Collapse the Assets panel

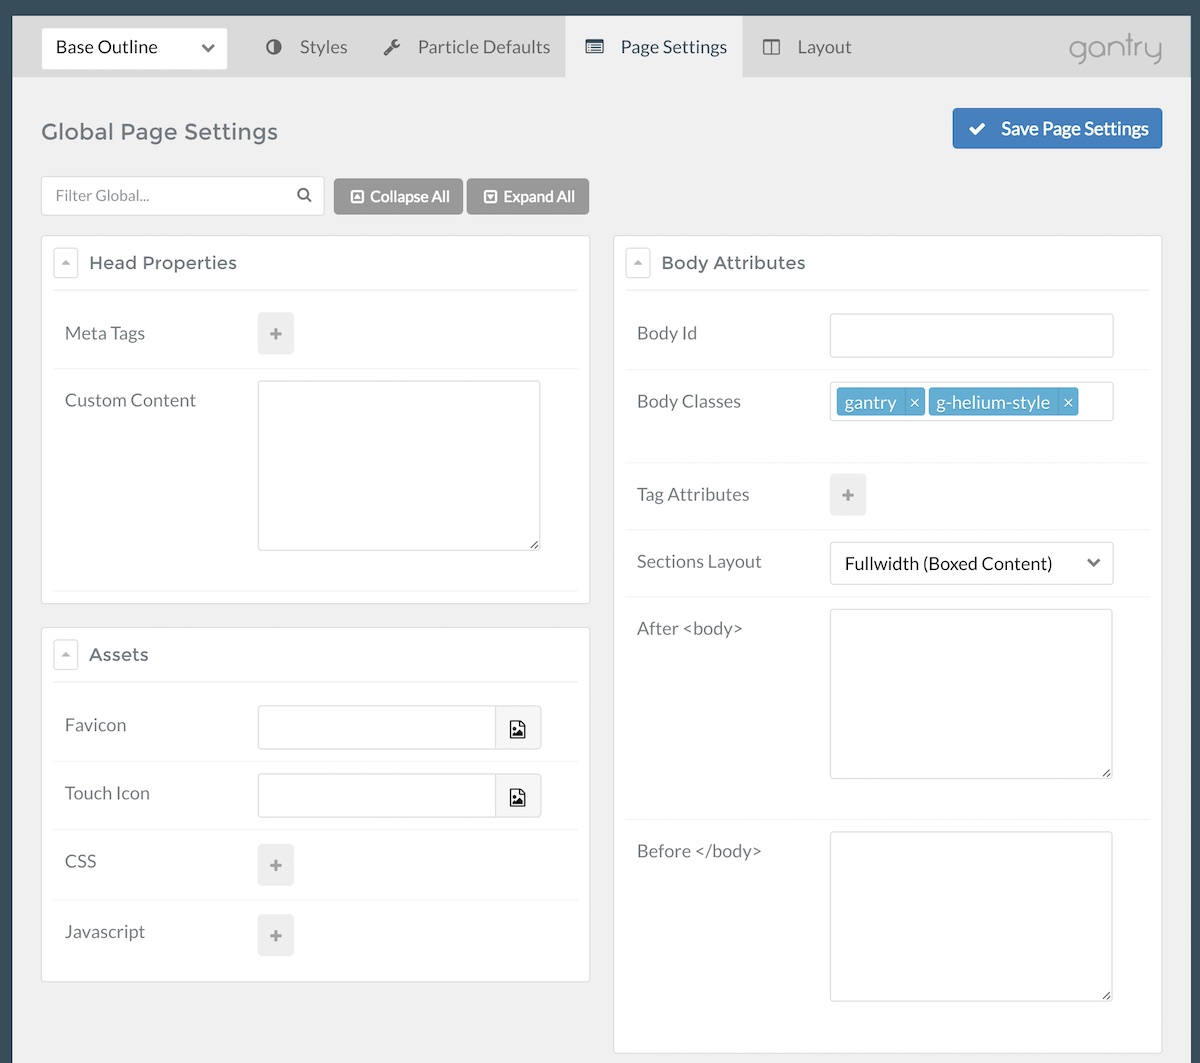pos(65,655)
